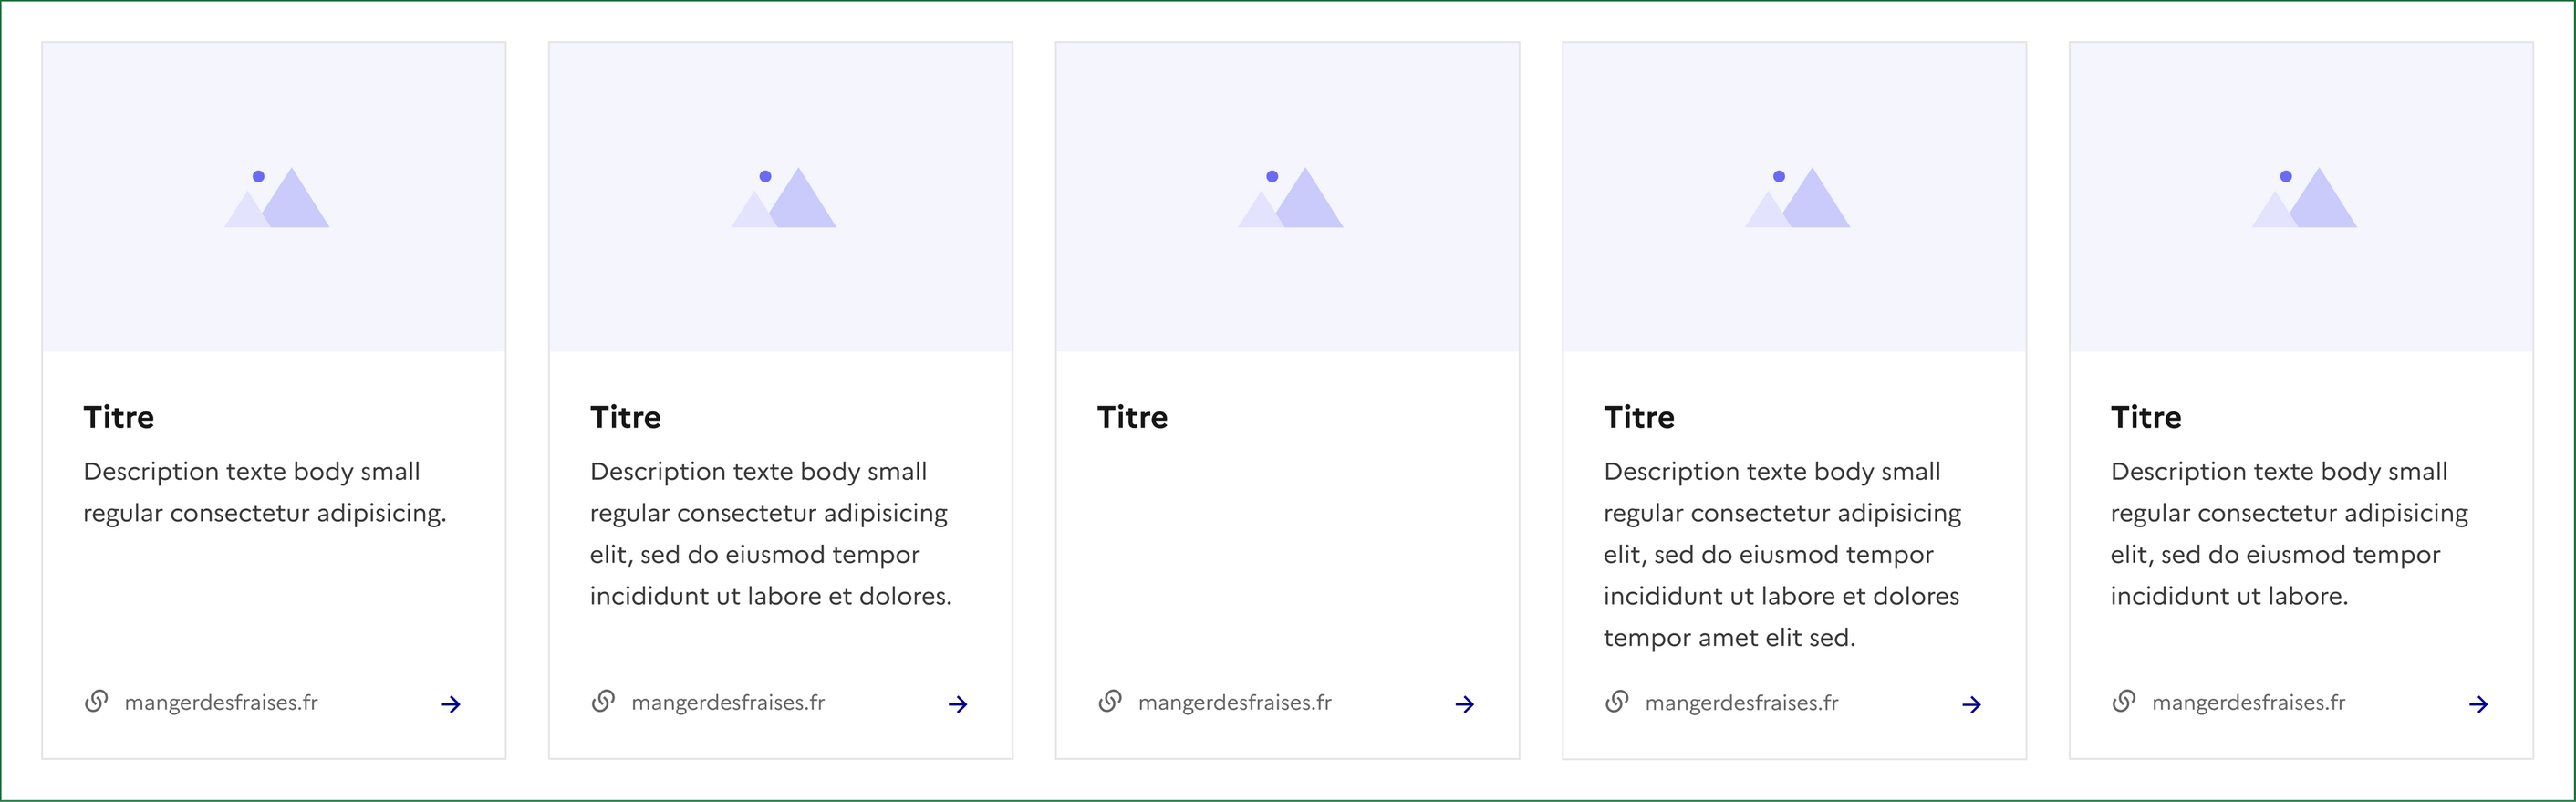Screen dimensions: 2576x802
Task: Click arrow icon on card ending "amet elit sed."
Action: click(x=1972, y=704)
